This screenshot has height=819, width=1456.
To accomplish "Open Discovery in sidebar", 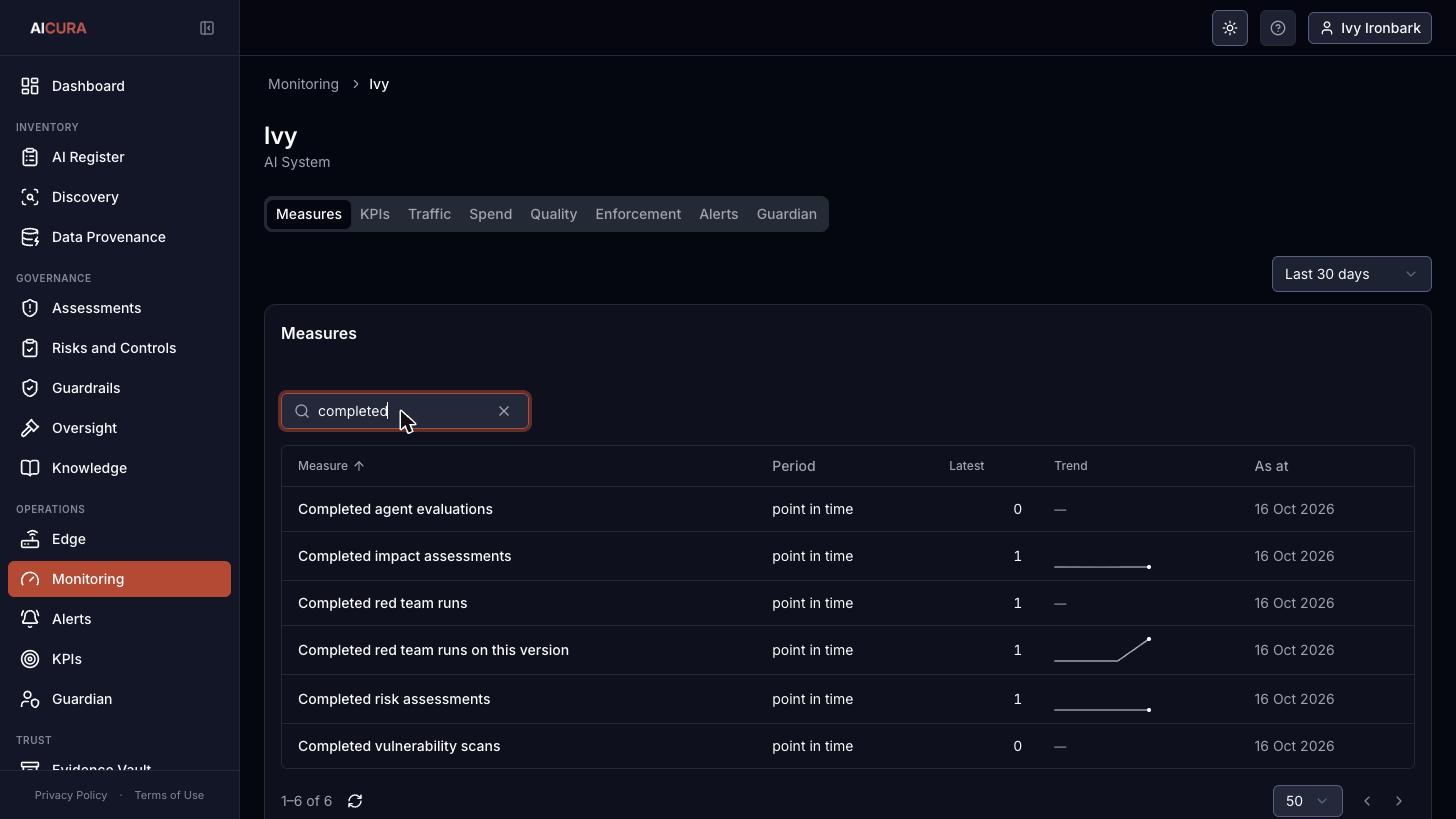I will tap(119, 197).
